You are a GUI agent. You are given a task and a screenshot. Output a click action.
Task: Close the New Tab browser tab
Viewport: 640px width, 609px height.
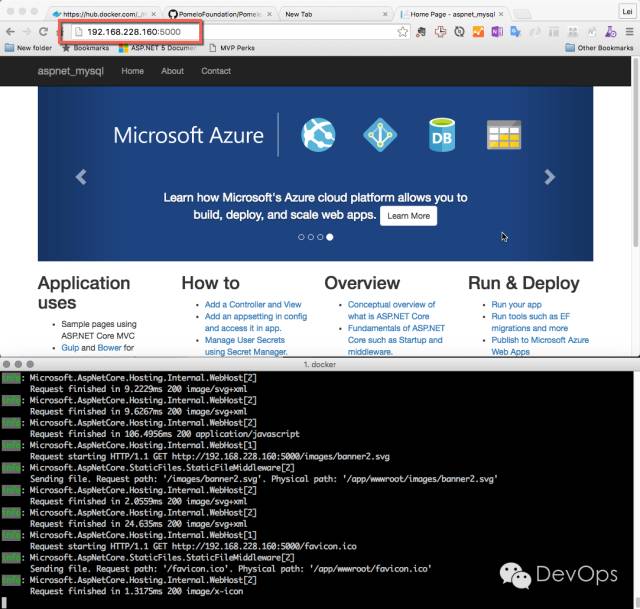(385, 14)
